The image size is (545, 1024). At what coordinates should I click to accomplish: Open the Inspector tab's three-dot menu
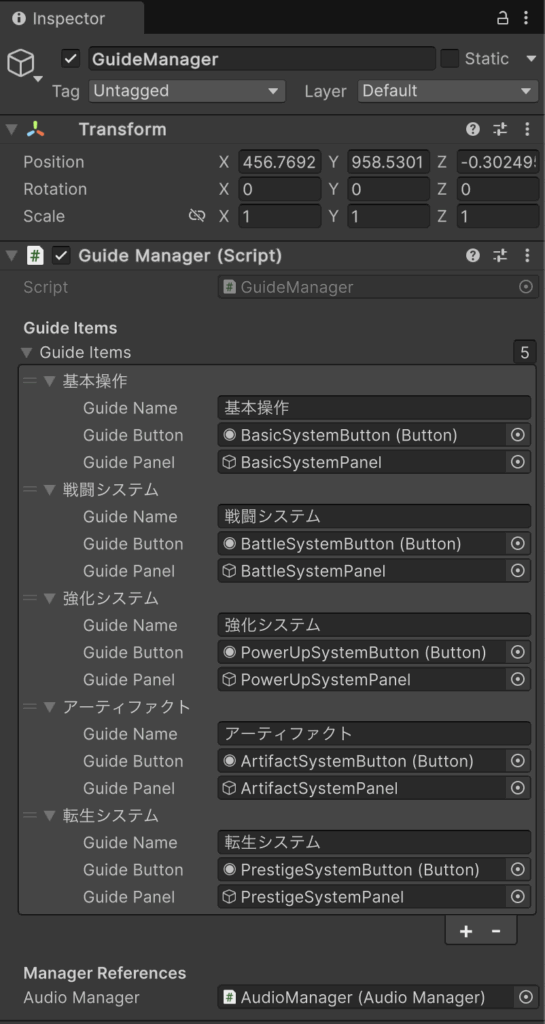tap(526, 18)
